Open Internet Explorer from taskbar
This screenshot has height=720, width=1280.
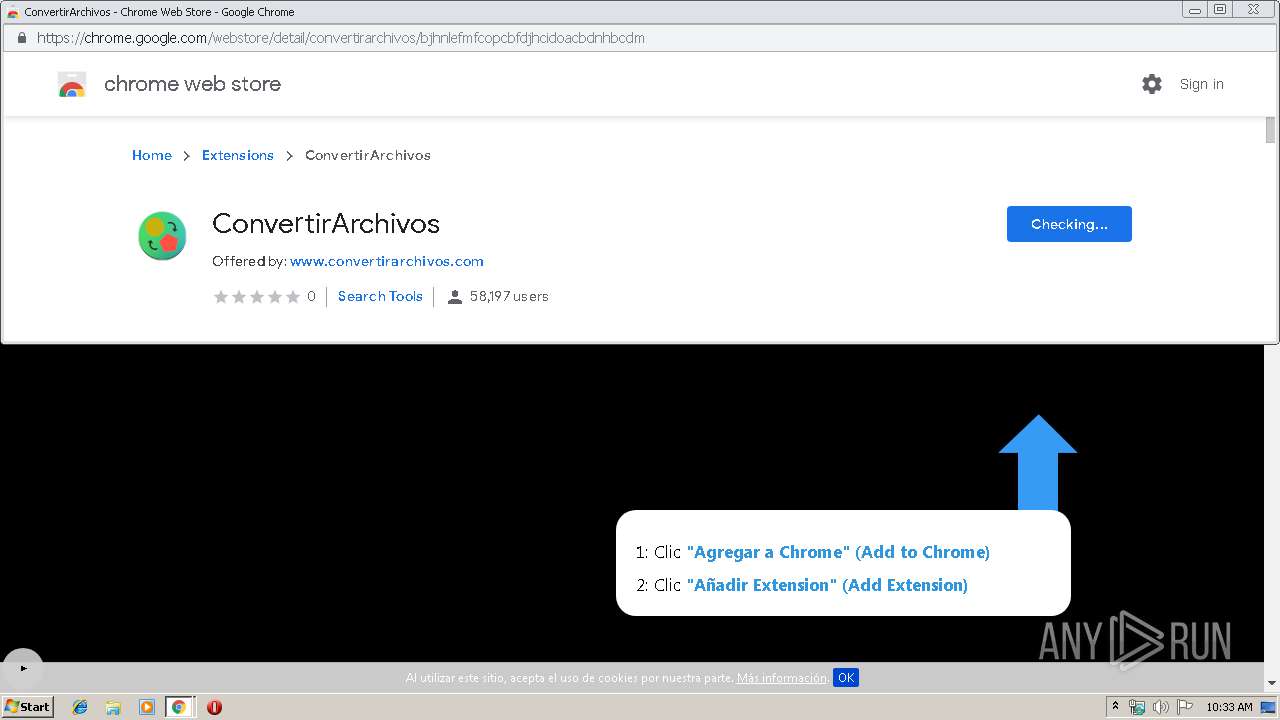(x=80, y=707)
